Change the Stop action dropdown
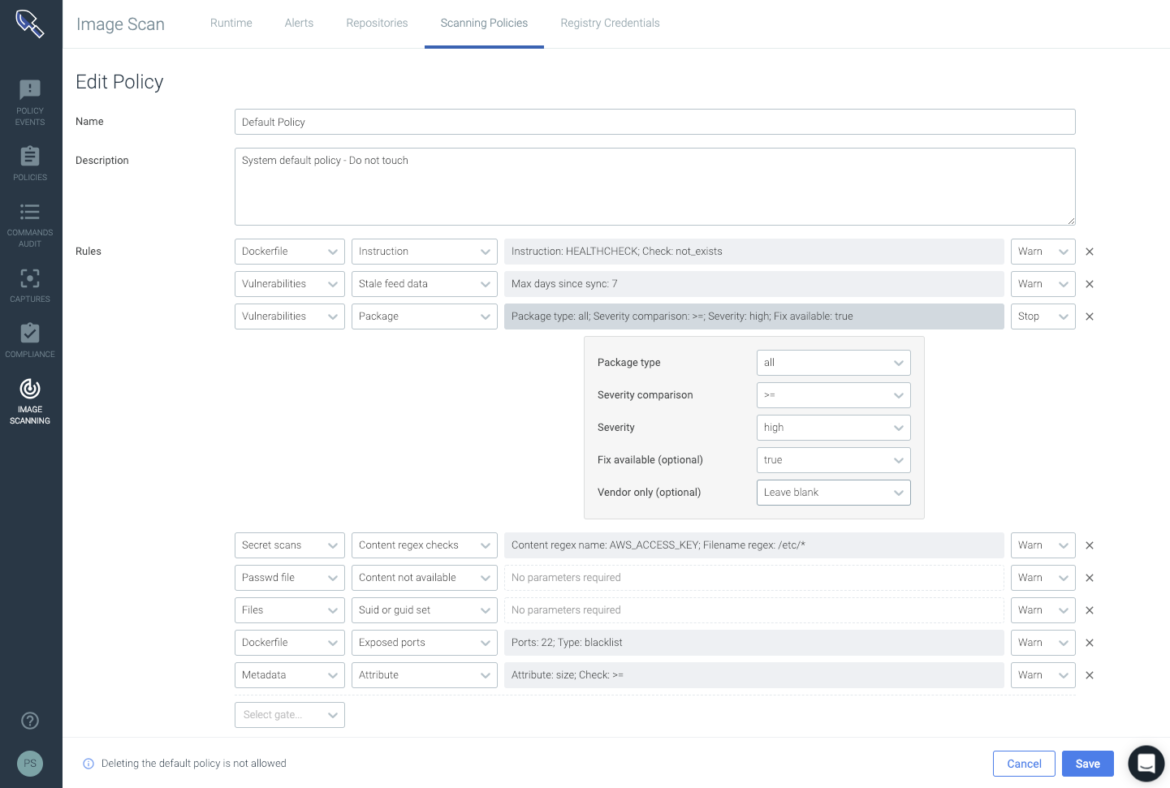 coord(1043,316)
